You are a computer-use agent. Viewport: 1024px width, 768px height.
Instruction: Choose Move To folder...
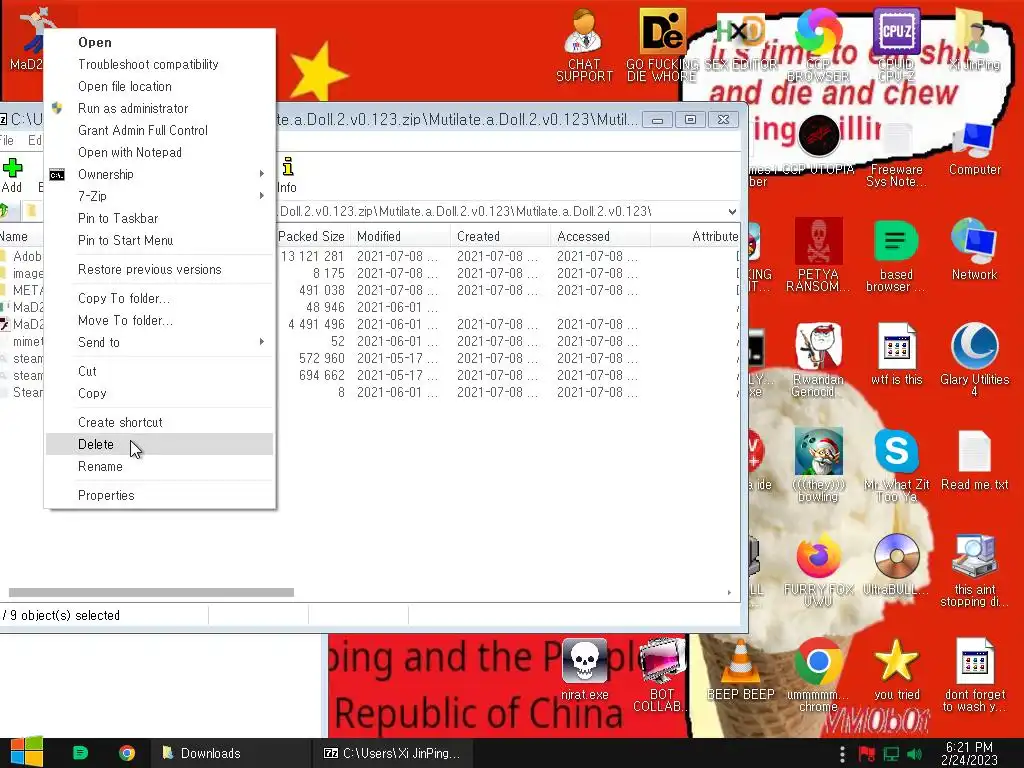tap(159, 320)
